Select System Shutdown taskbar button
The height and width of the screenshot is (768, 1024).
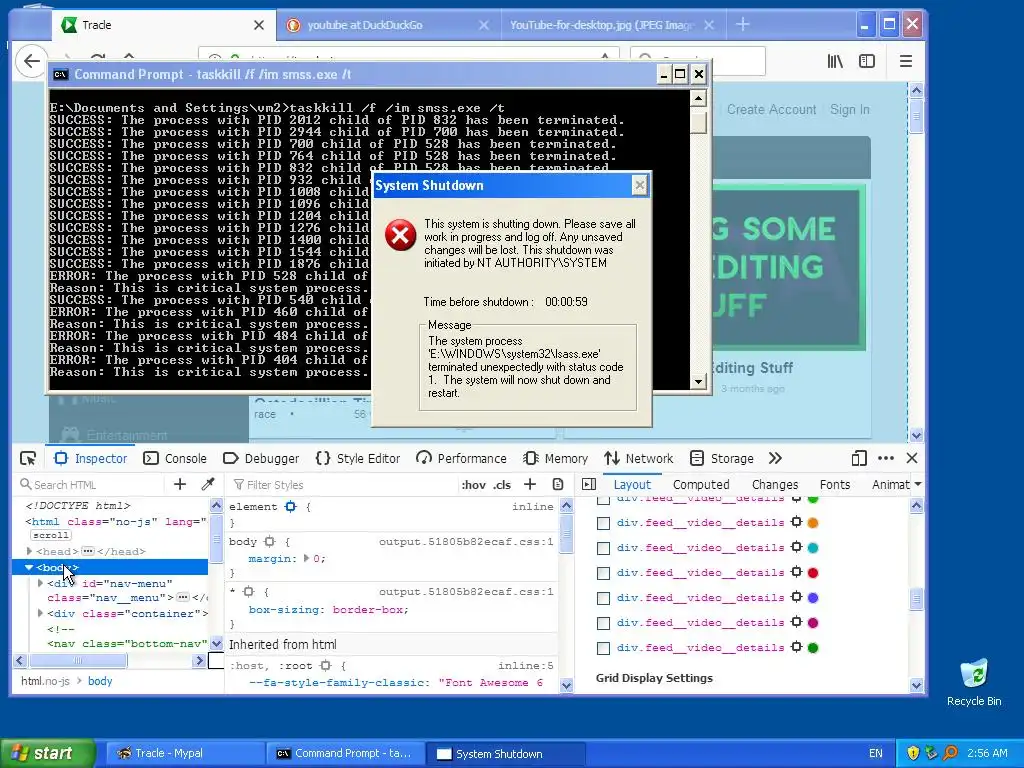(x=505, y=754)
